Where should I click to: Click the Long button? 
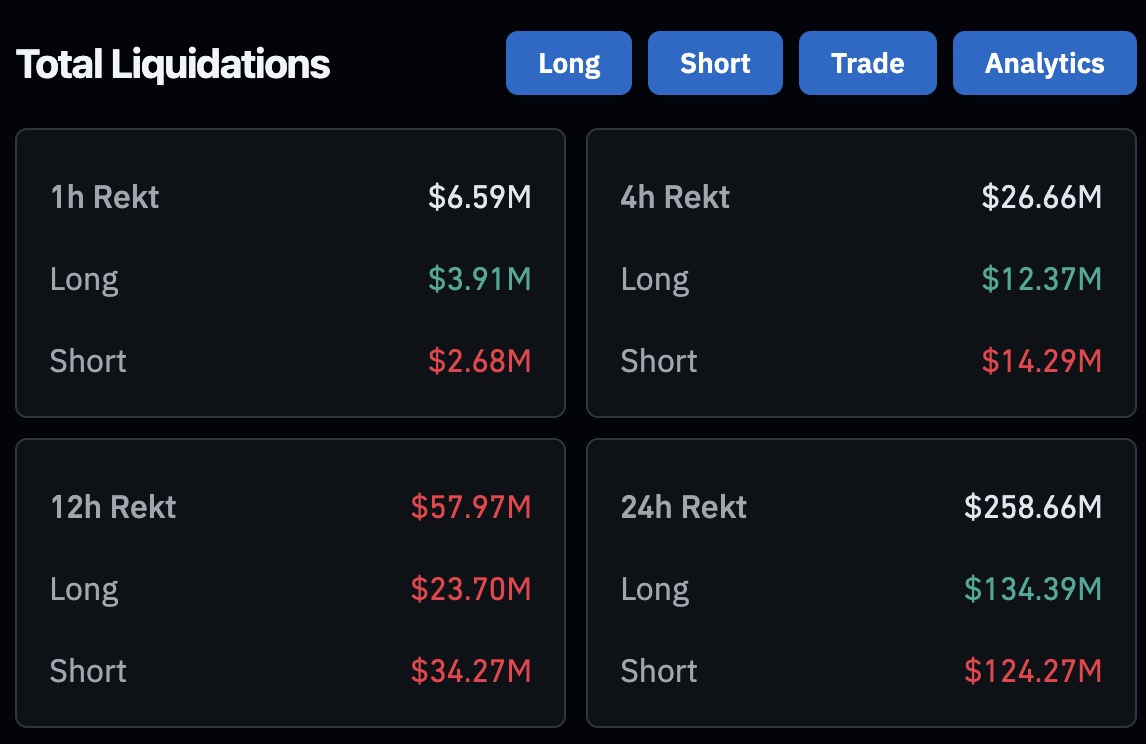click(x=569, y=63)
